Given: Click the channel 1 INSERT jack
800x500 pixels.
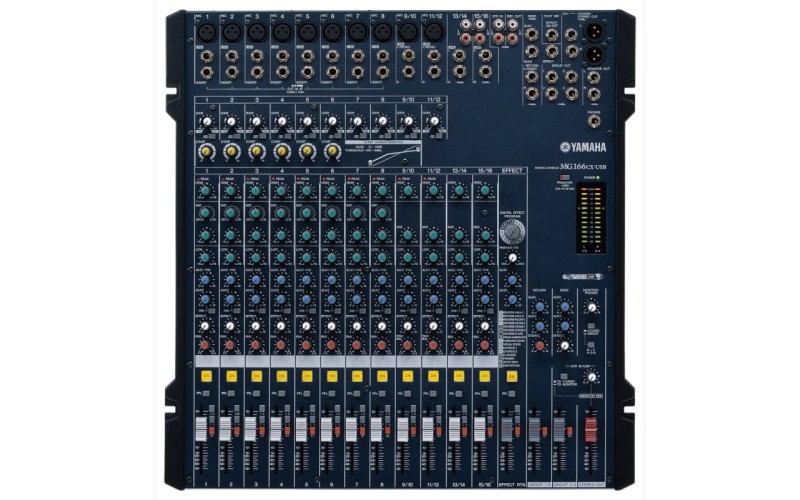Looking at the screenshot, I should pos(207,72).
